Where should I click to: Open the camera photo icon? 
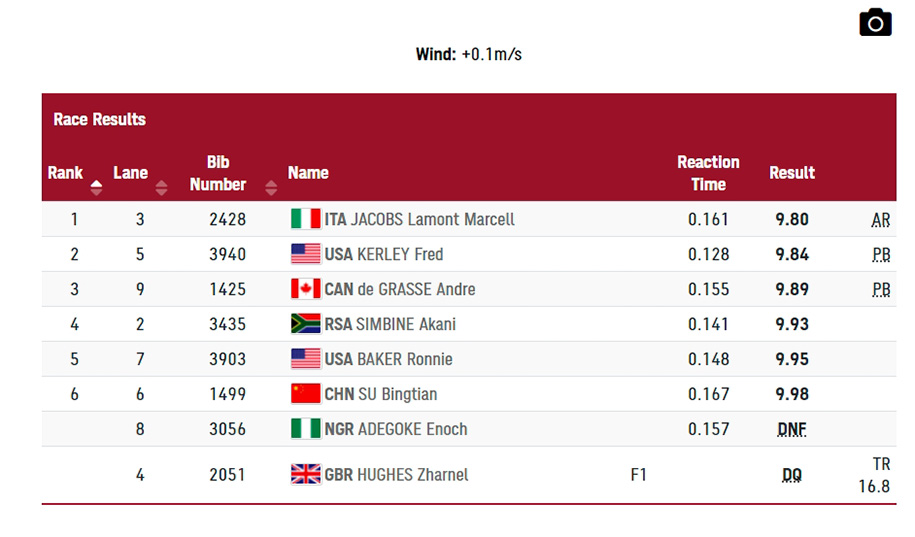(875, 23)
